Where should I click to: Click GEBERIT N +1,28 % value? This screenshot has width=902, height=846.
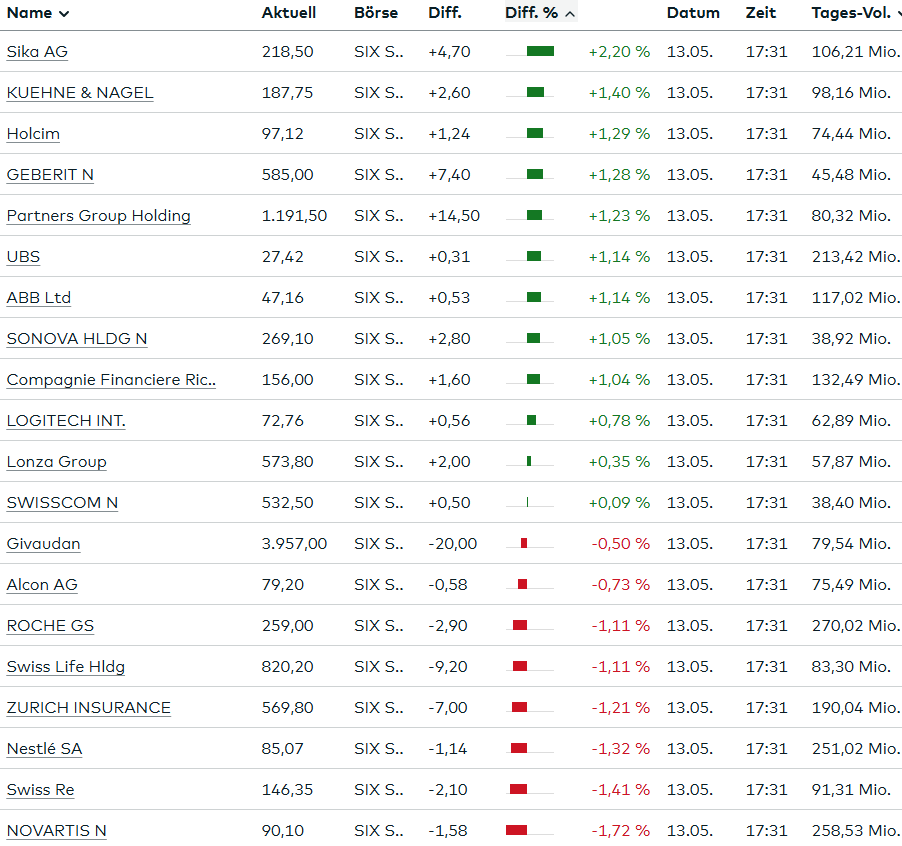click(x=619, y=175)
